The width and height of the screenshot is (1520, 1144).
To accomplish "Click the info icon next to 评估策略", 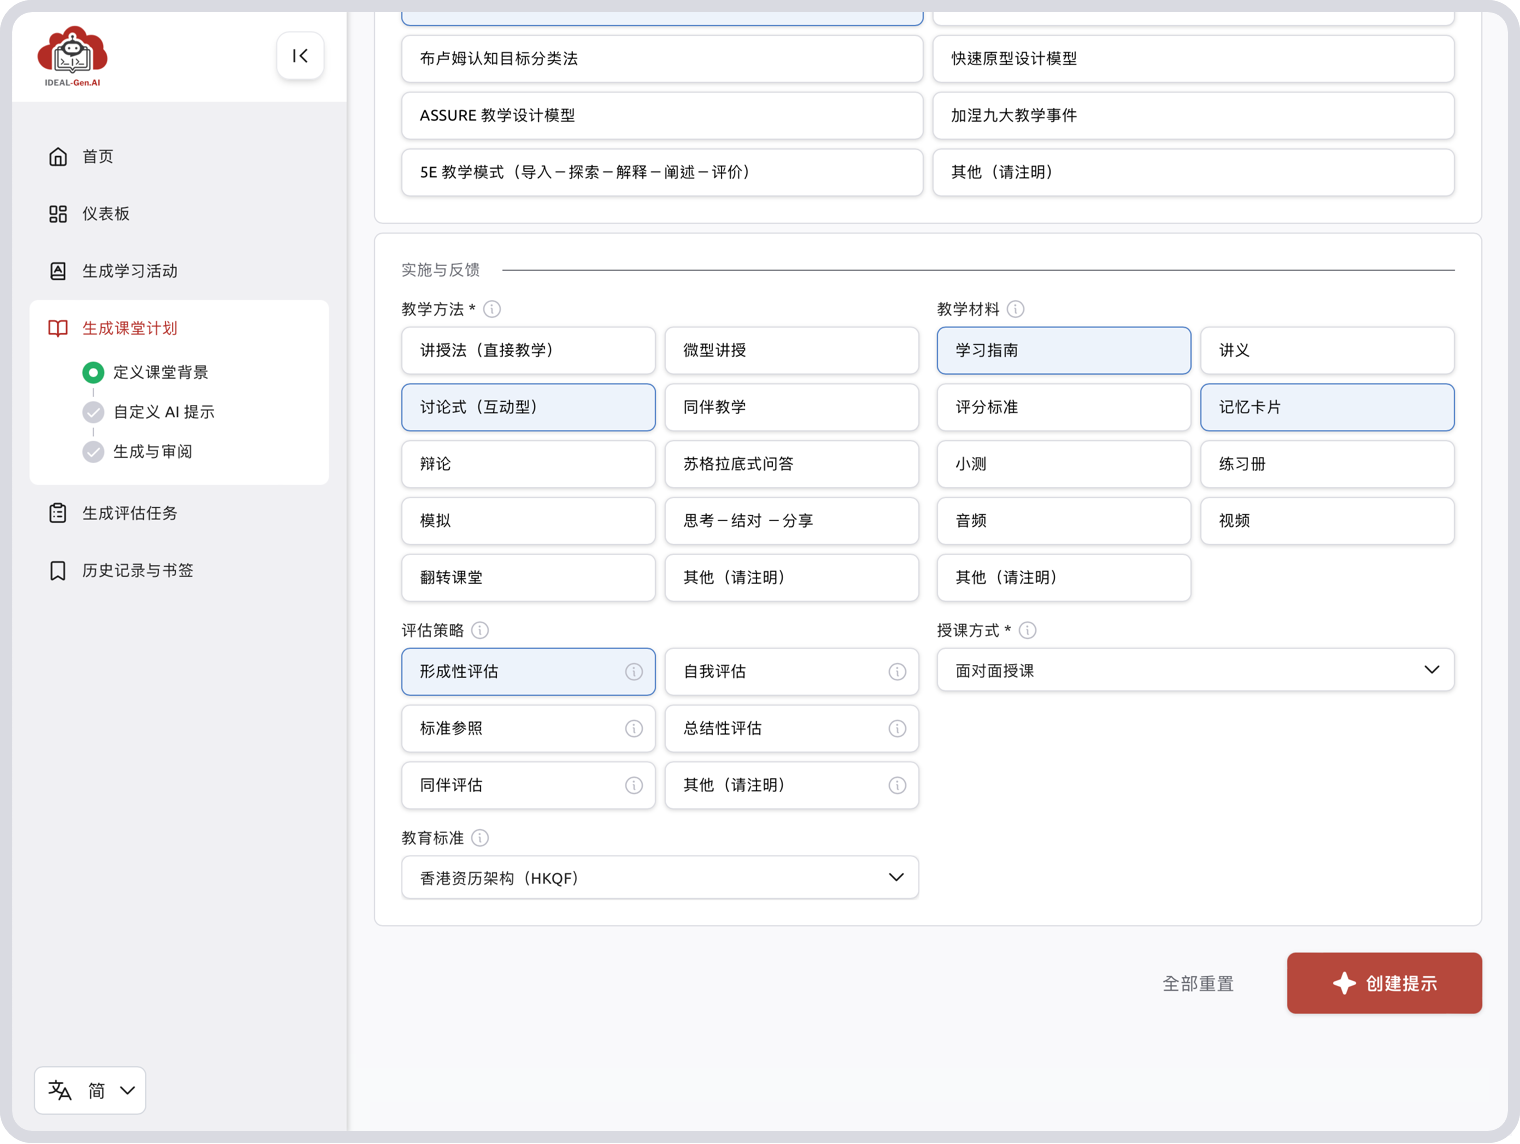I will (480, 630).
